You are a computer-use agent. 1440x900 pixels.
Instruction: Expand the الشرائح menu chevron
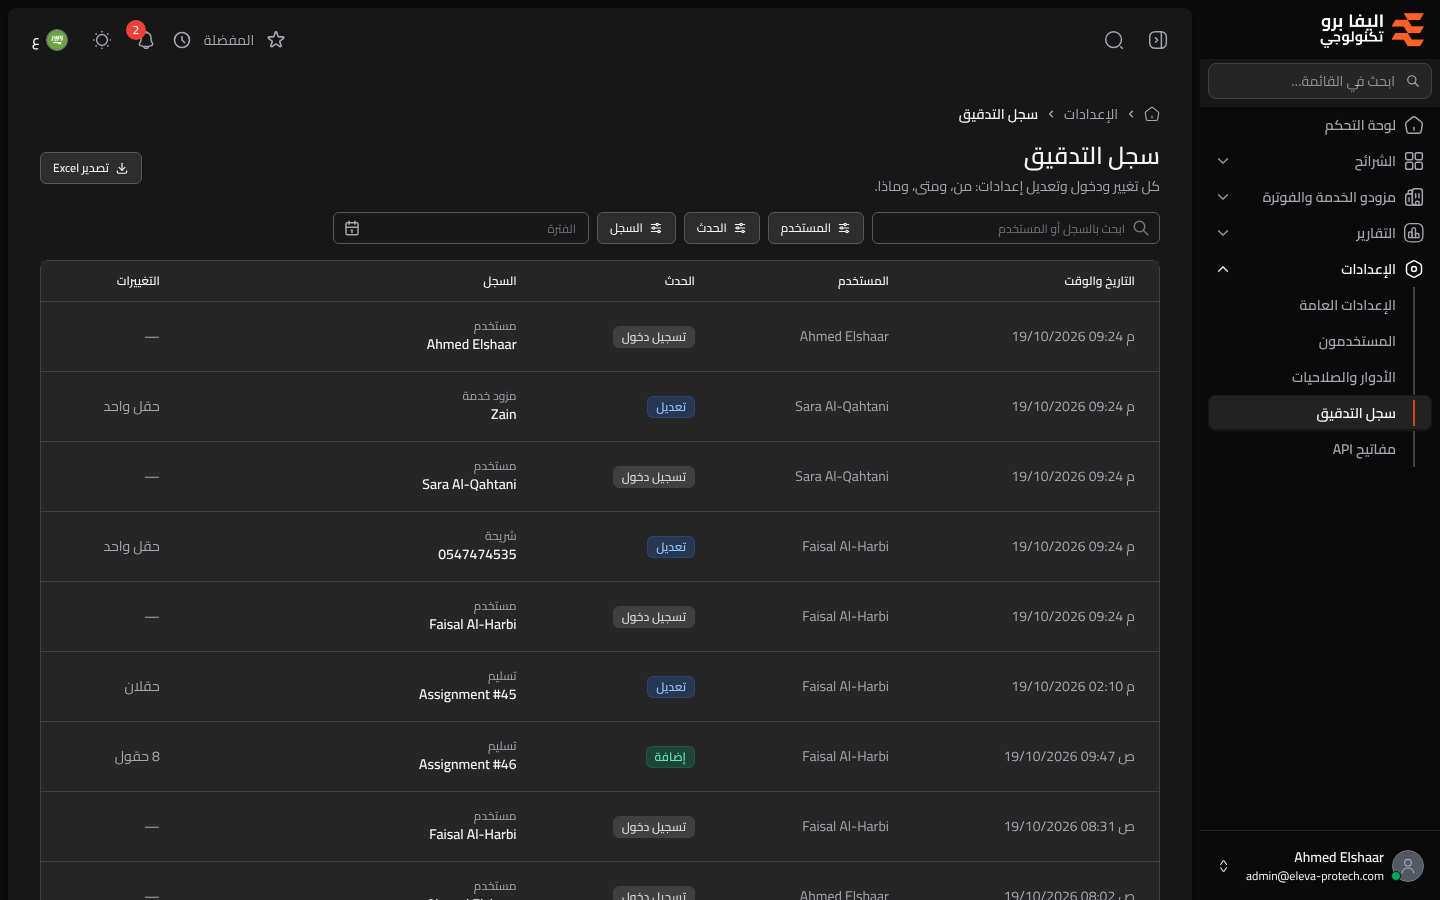click(1223, 161)
